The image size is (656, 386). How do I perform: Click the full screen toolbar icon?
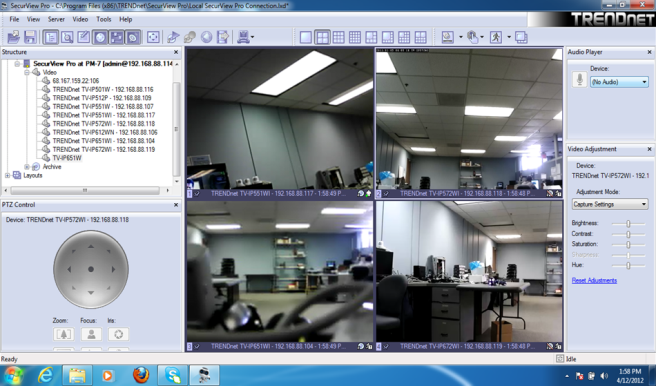tap(153, 37)
